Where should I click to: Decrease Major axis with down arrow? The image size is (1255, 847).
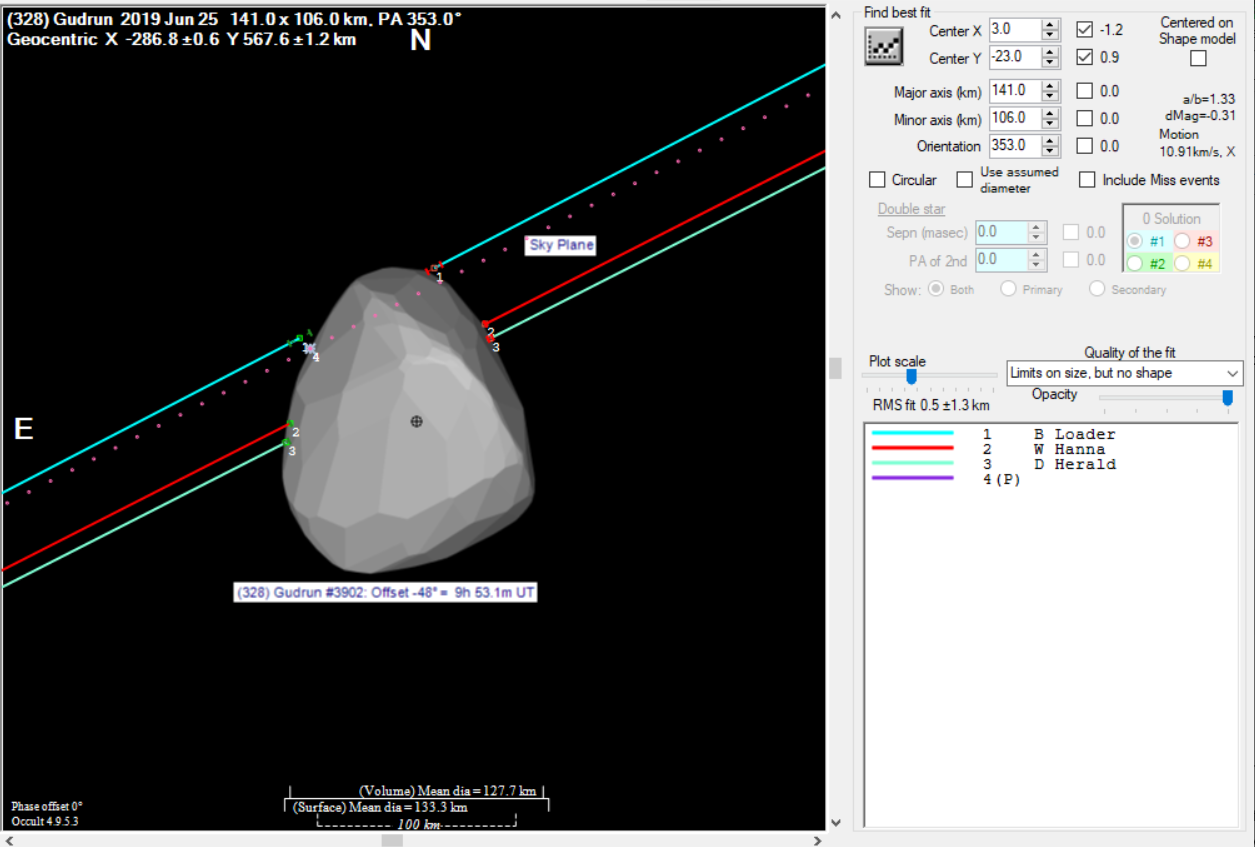click(x=1050, y=96)
